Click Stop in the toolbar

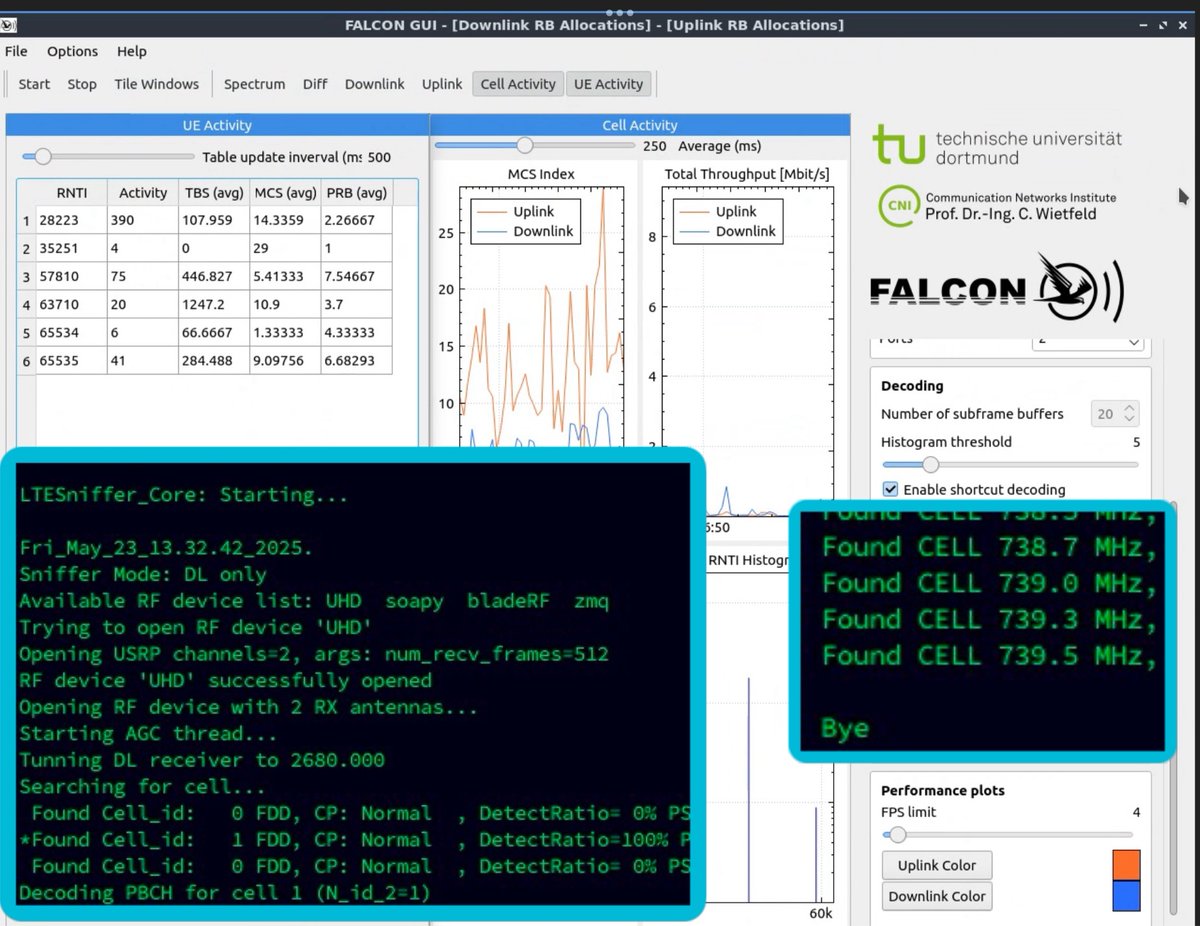82,84
